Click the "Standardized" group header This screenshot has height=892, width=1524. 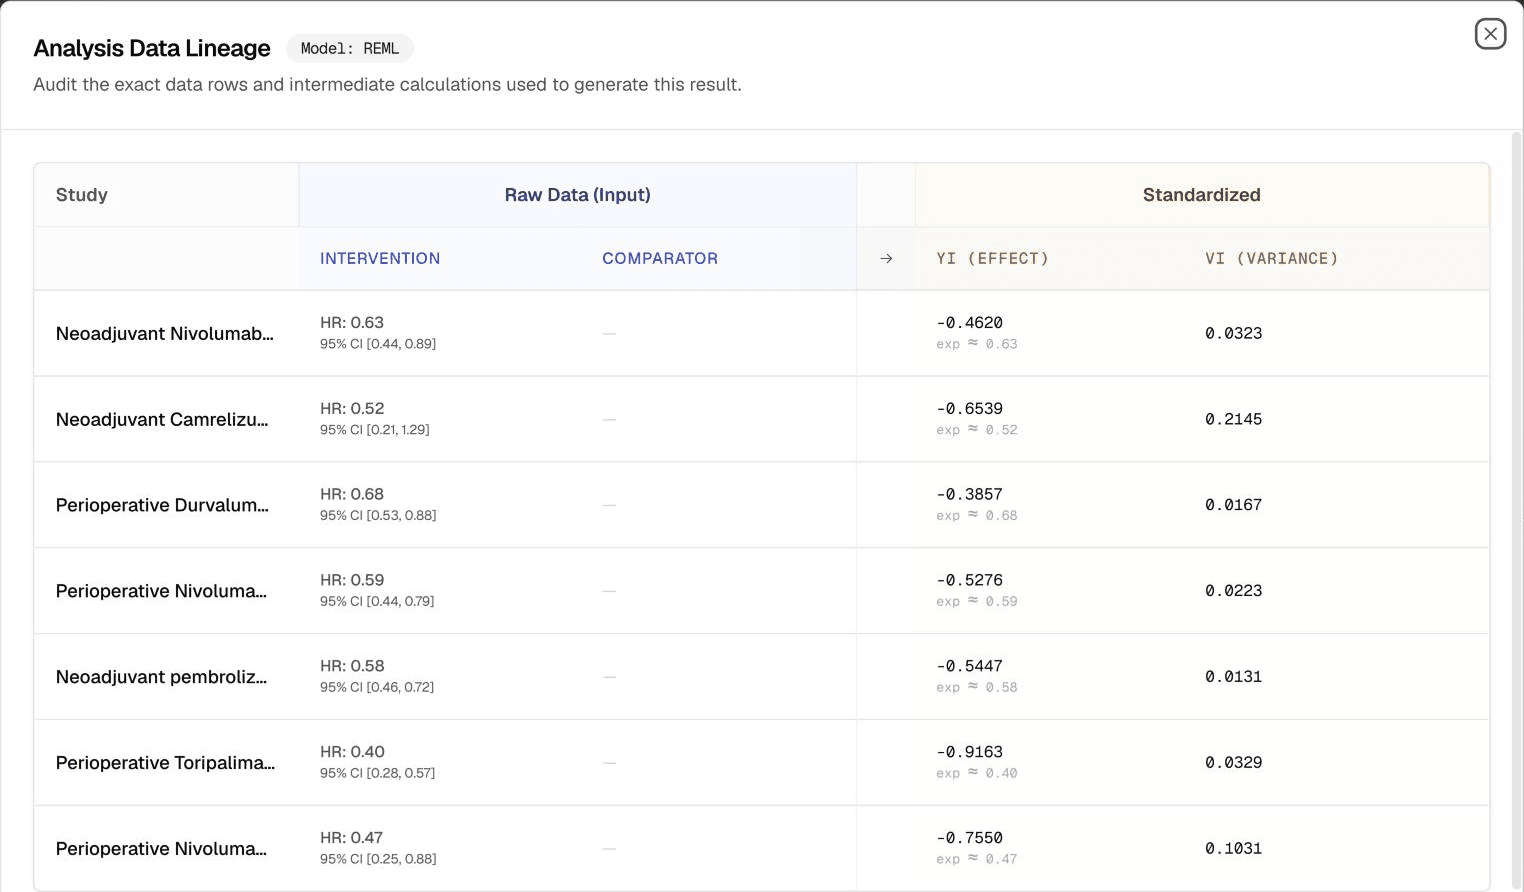coord(1201,195)
